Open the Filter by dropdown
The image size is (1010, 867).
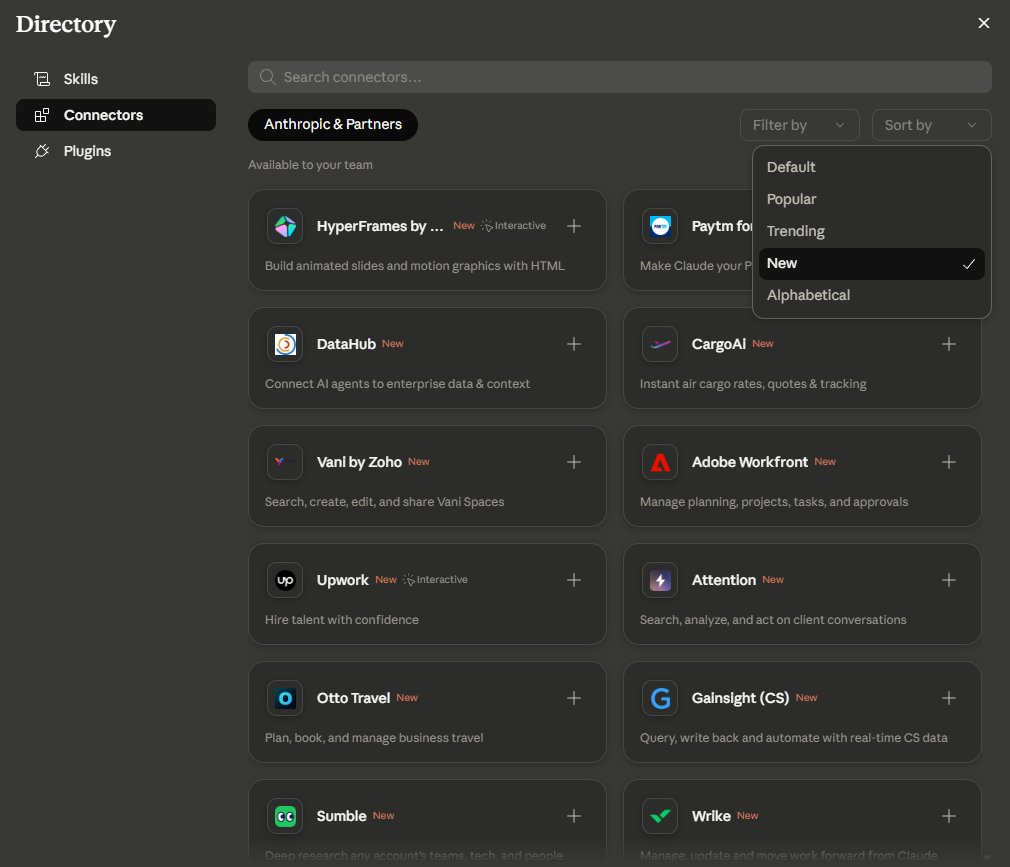click(x=799, y=125)
